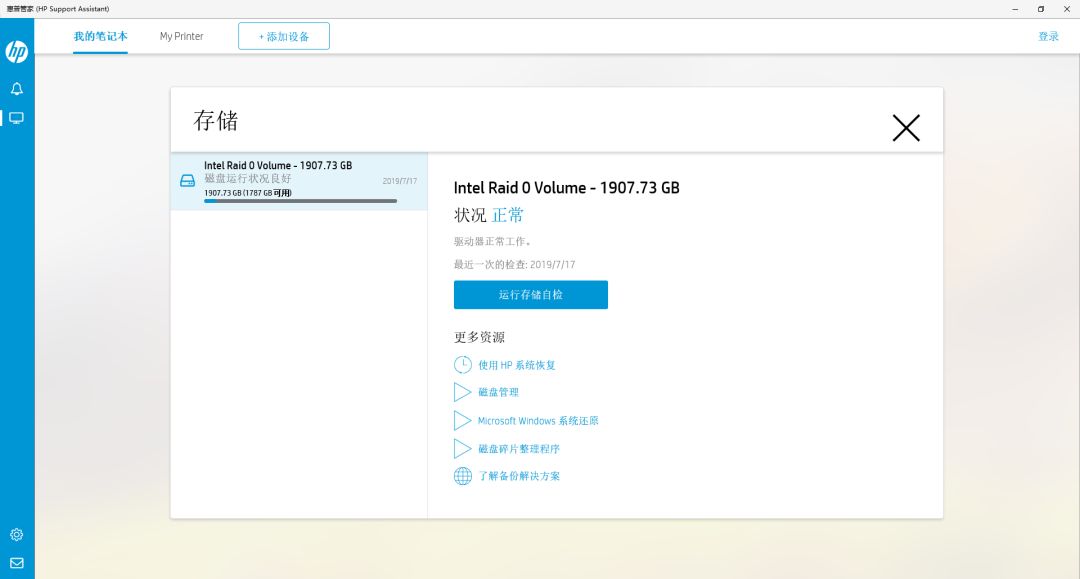Viewport: 1080px width, 579px height.
Task: Open 了解备份解决方案 link
Action: (519, 476)
